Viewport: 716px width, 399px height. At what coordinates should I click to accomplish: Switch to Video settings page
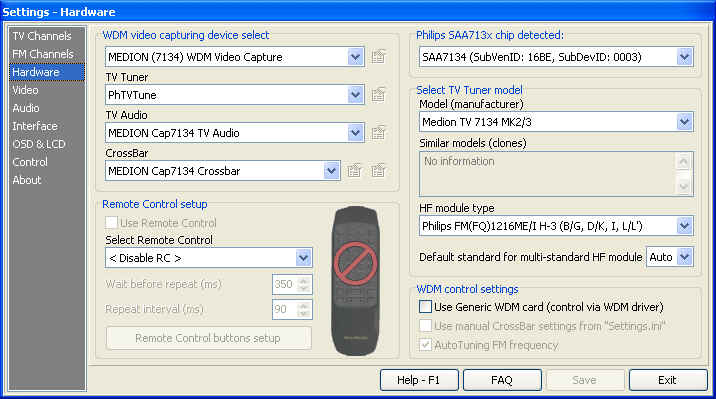tap(26, 90)
